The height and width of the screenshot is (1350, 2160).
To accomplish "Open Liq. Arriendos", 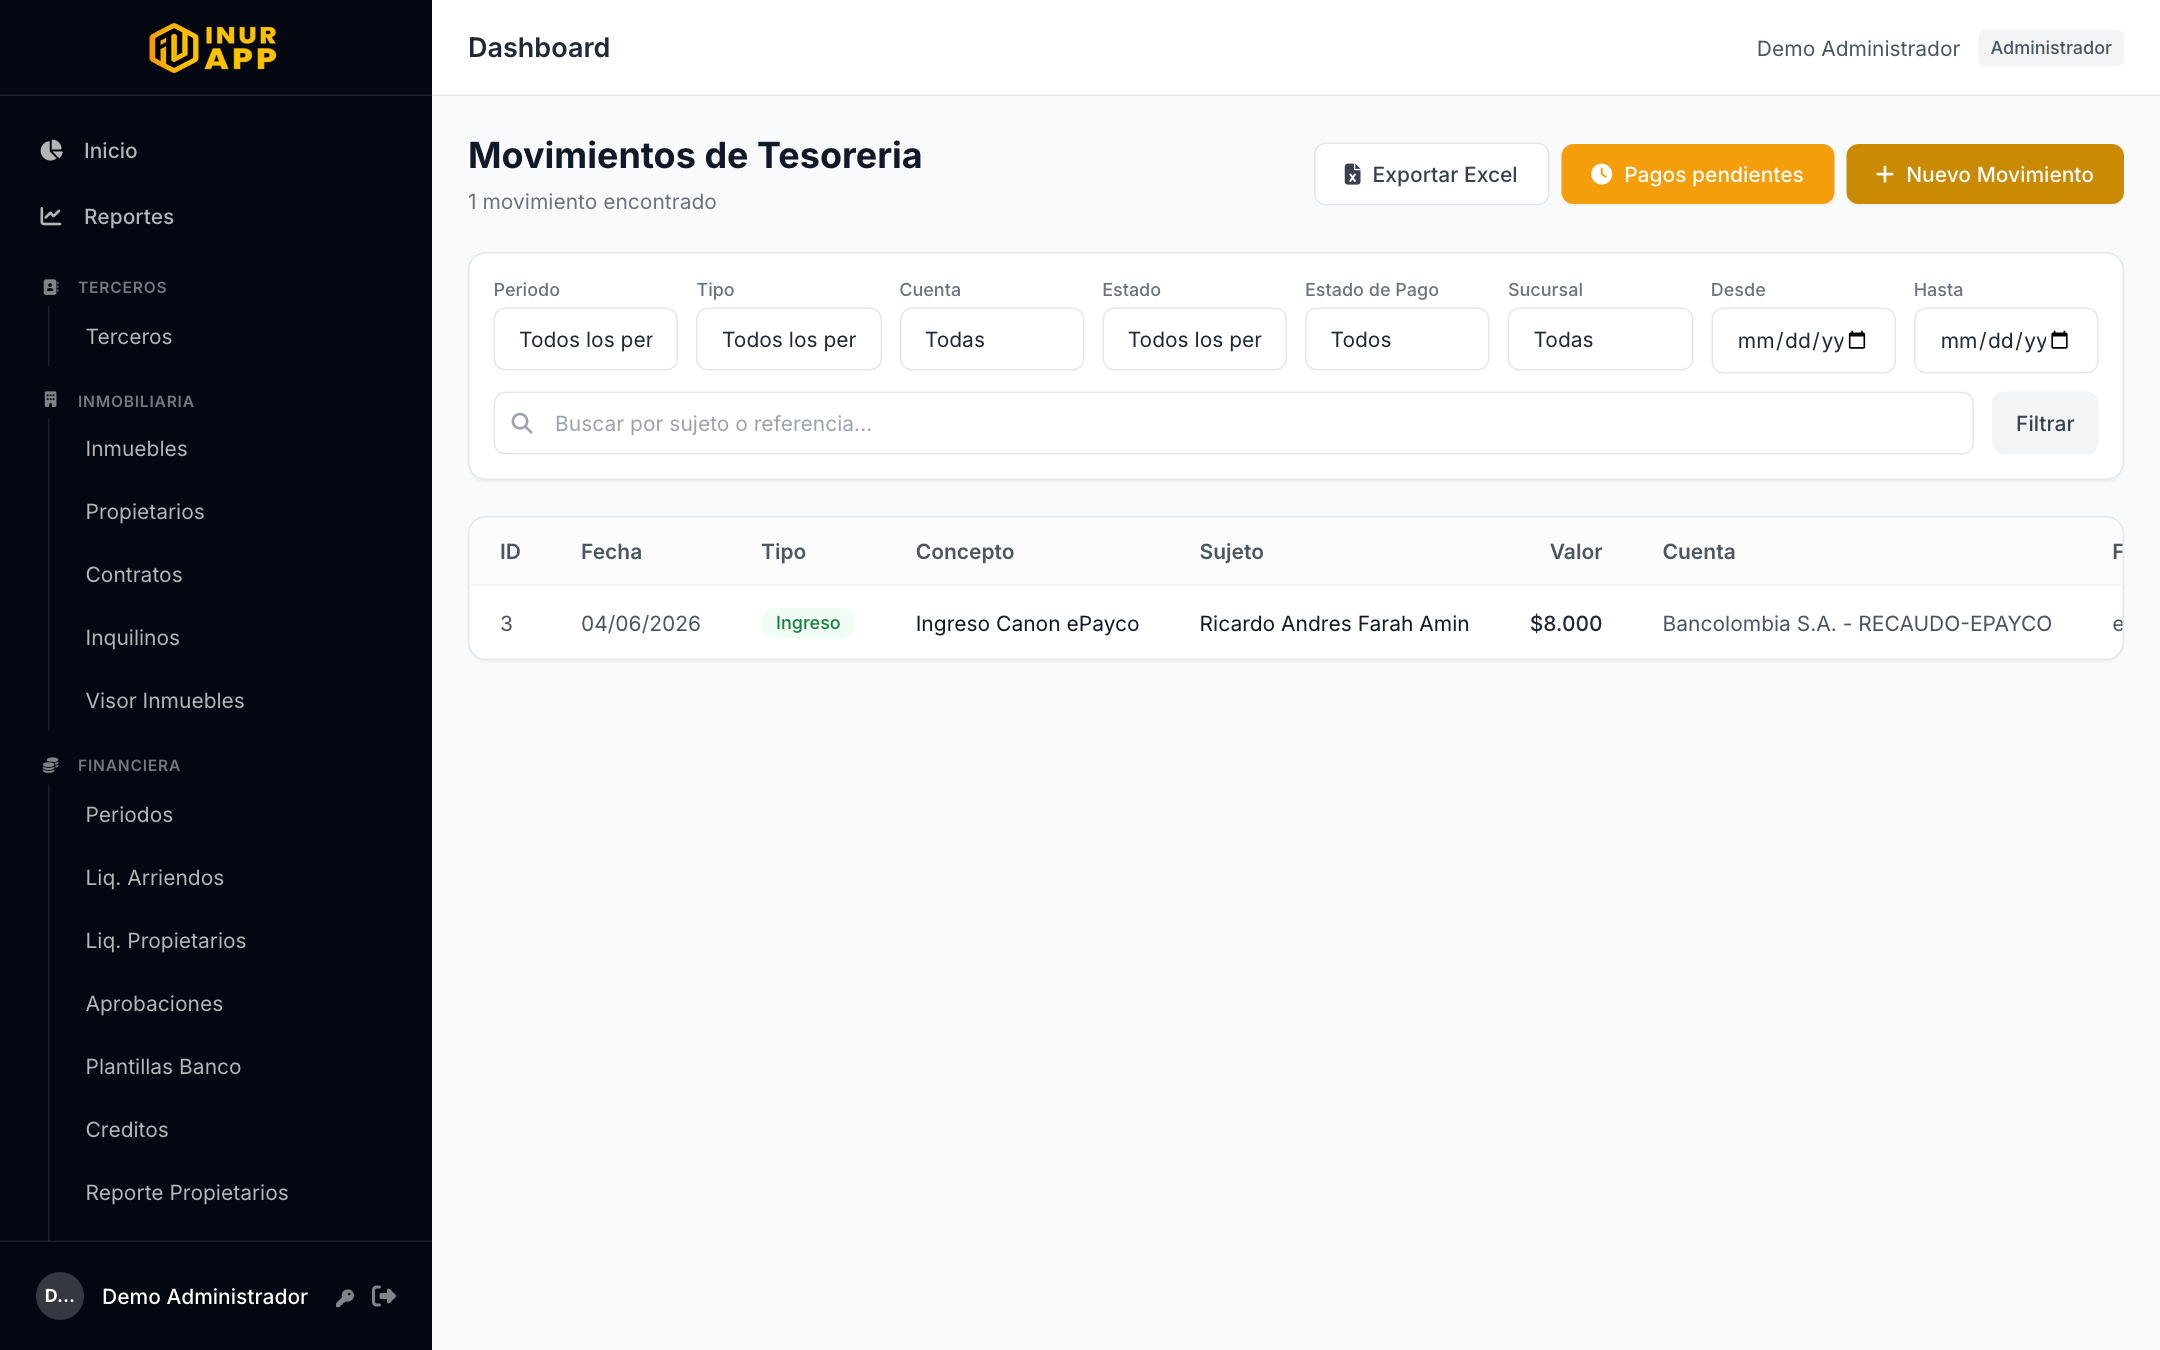I will click(x=155, y=878).
